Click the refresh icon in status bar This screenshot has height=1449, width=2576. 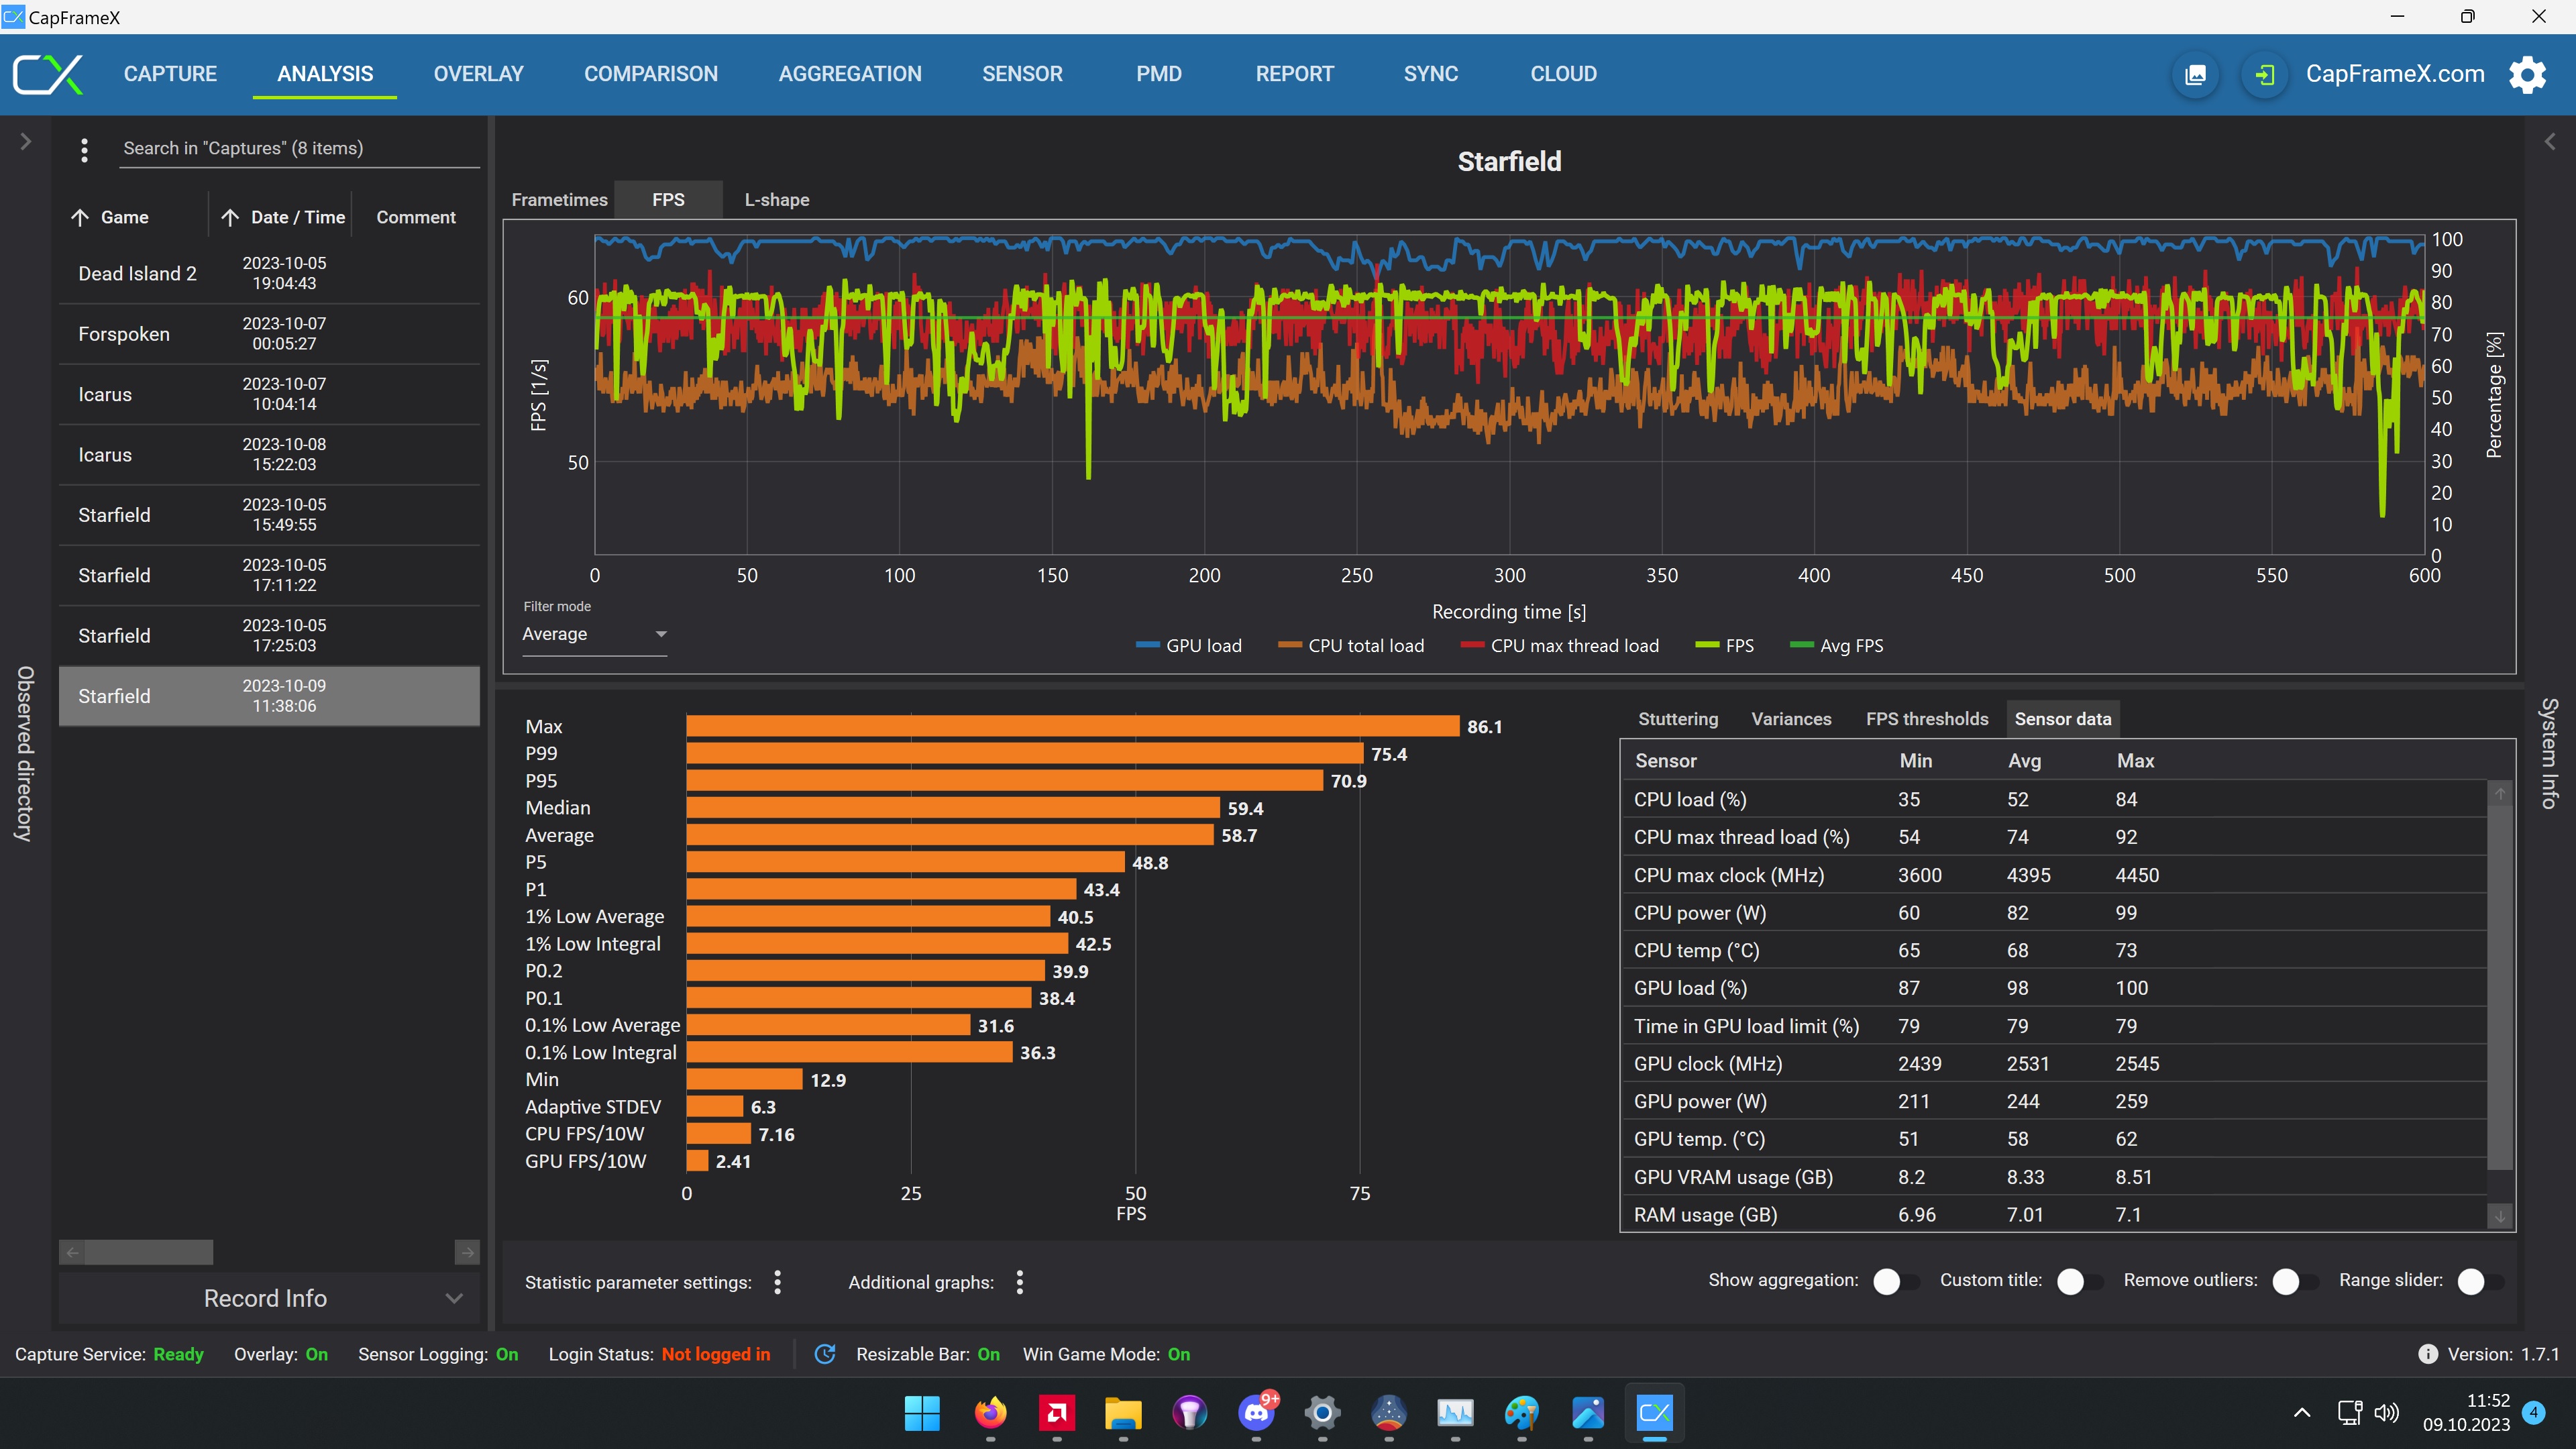click(x=824, y=1354)
